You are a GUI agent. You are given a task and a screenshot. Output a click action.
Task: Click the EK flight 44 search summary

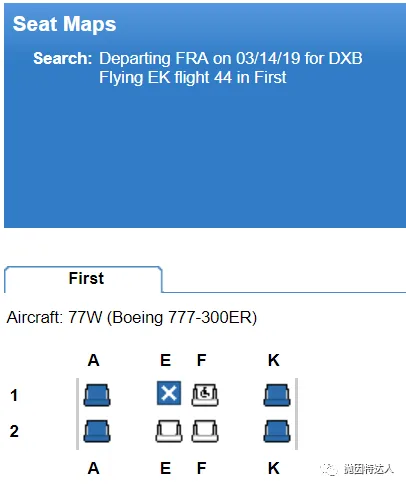coord(193,77)
